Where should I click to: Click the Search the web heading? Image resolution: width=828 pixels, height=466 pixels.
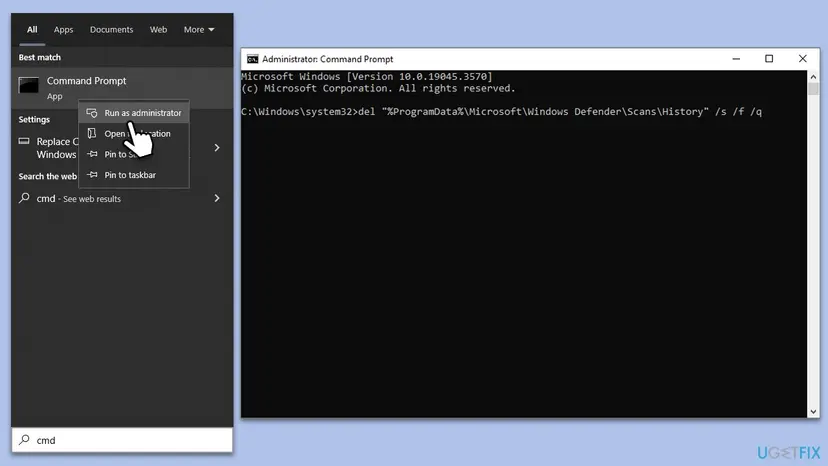48,176
